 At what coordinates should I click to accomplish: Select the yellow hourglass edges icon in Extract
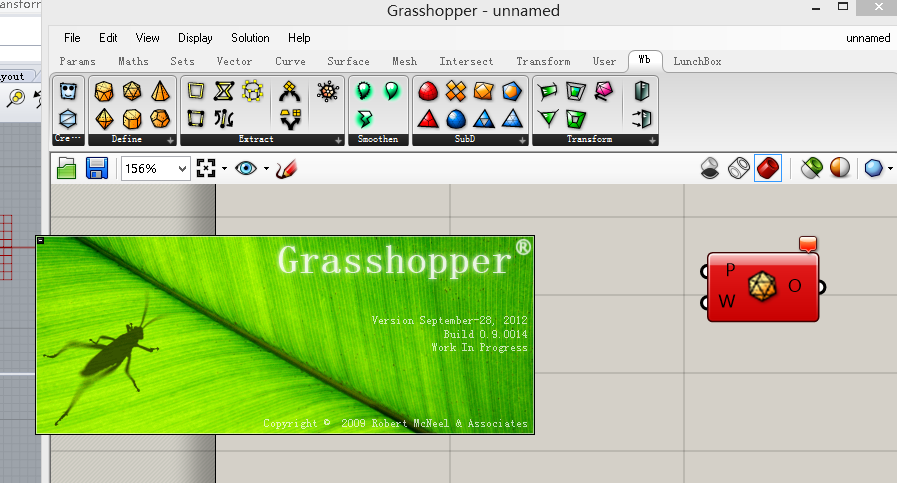tap(224, 91)
